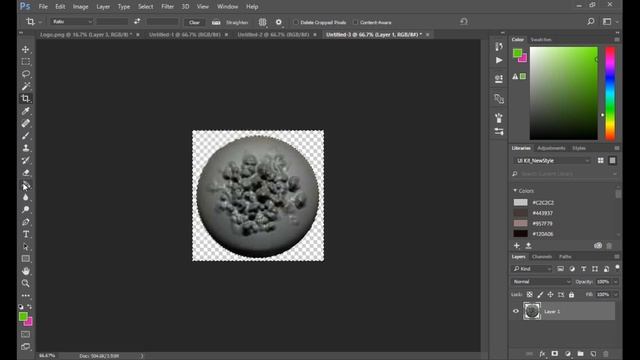Toggle Quick Mask mode
The width and height of the screenshot is (640, 360).
coord(26,334)
